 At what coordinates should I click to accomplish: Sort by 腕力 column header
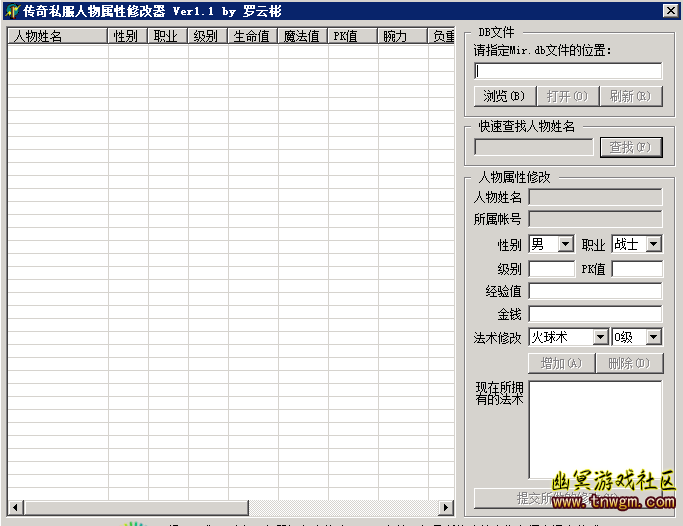[402, 36]
